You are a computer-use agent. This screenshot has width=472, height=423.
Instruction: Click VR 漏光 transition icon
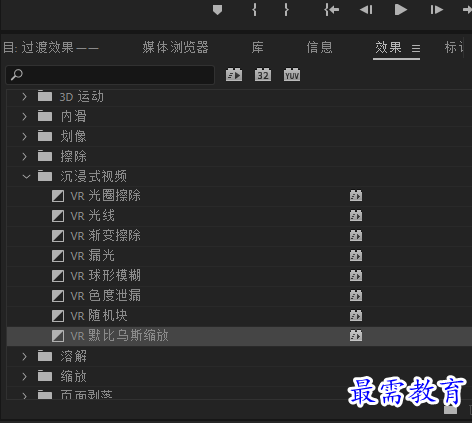coord(58,256)
